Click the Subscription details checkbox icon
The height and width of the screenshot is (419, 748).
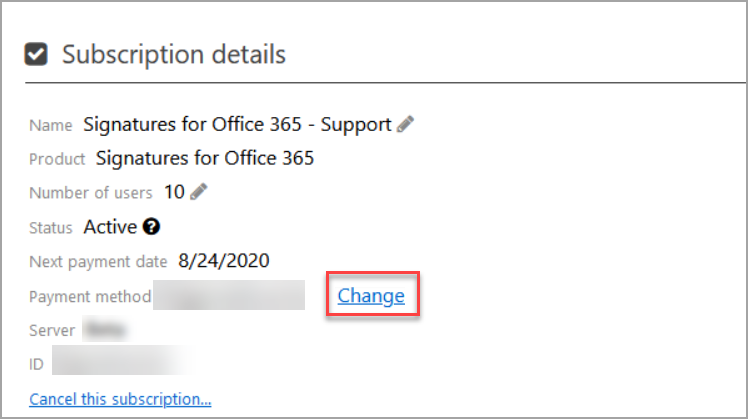click(x=37, y=55)
